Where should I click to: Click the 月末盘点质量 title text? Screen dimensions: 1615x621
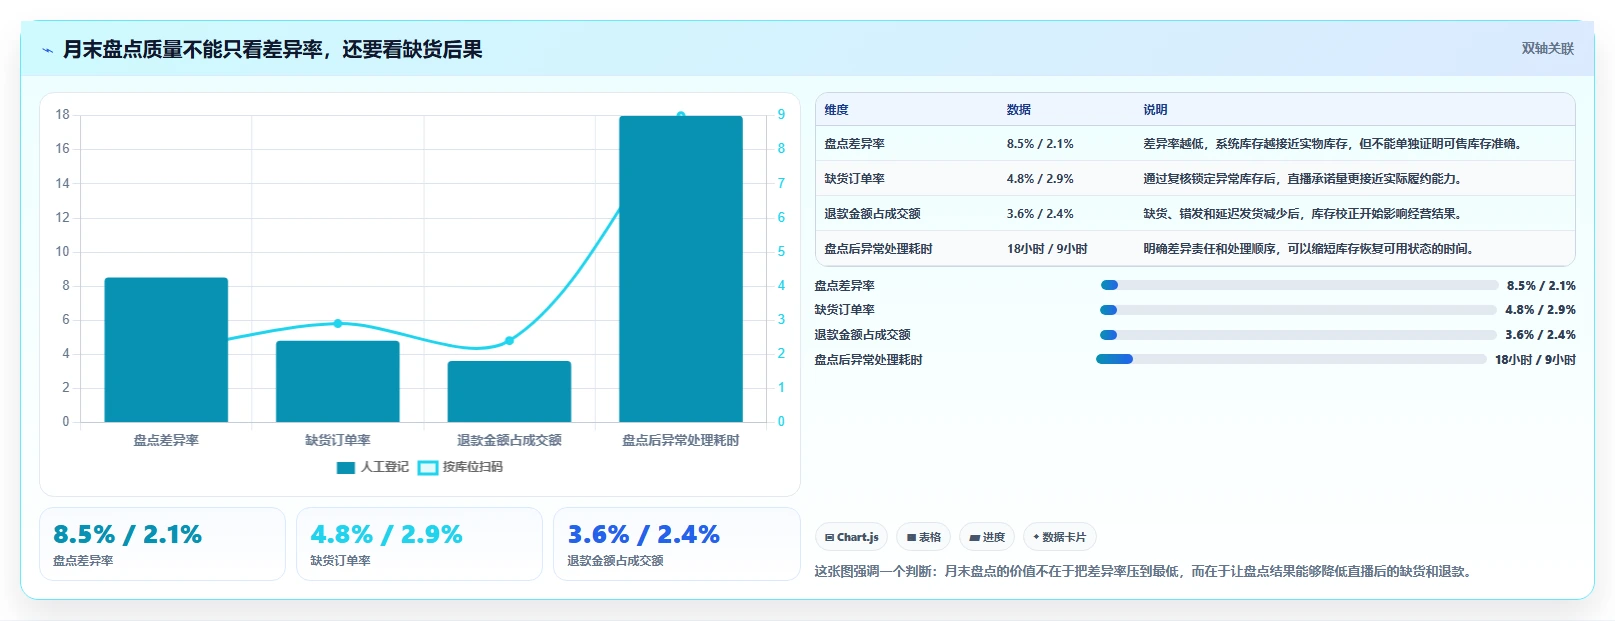point(272,49)
